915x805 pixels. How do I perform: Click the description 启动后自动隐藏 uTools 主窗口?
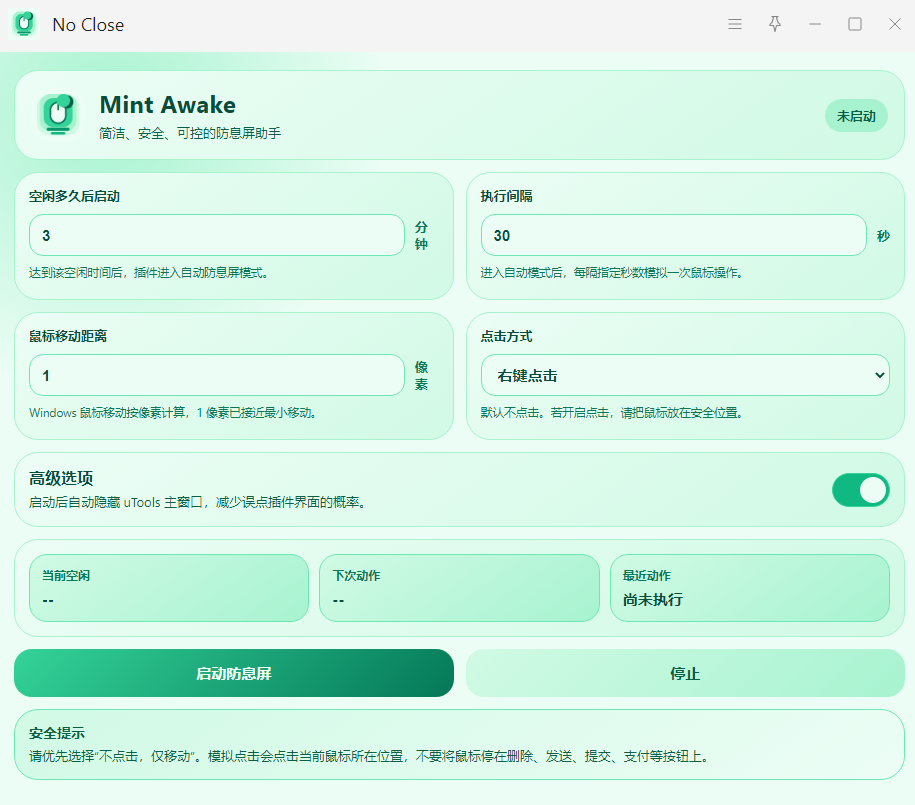[x=197, y=502]
